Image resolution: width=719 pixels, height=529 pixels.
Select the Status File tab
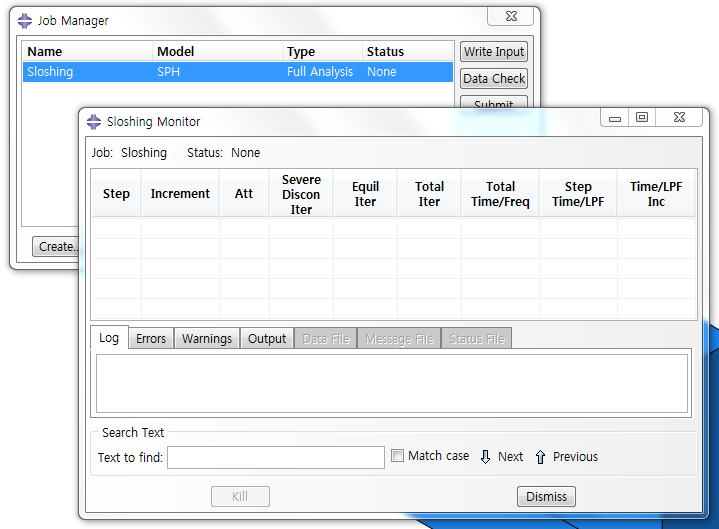pos(477,339)
